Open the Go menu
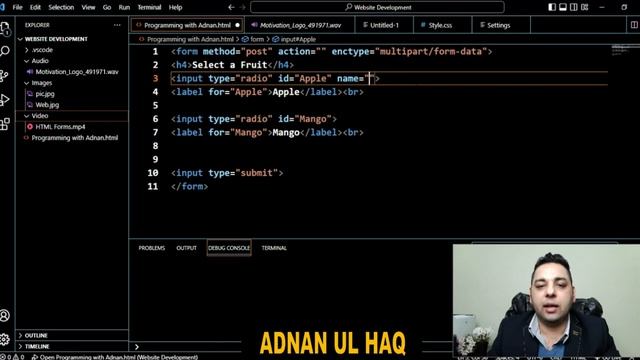 click(x=107, y=7)
